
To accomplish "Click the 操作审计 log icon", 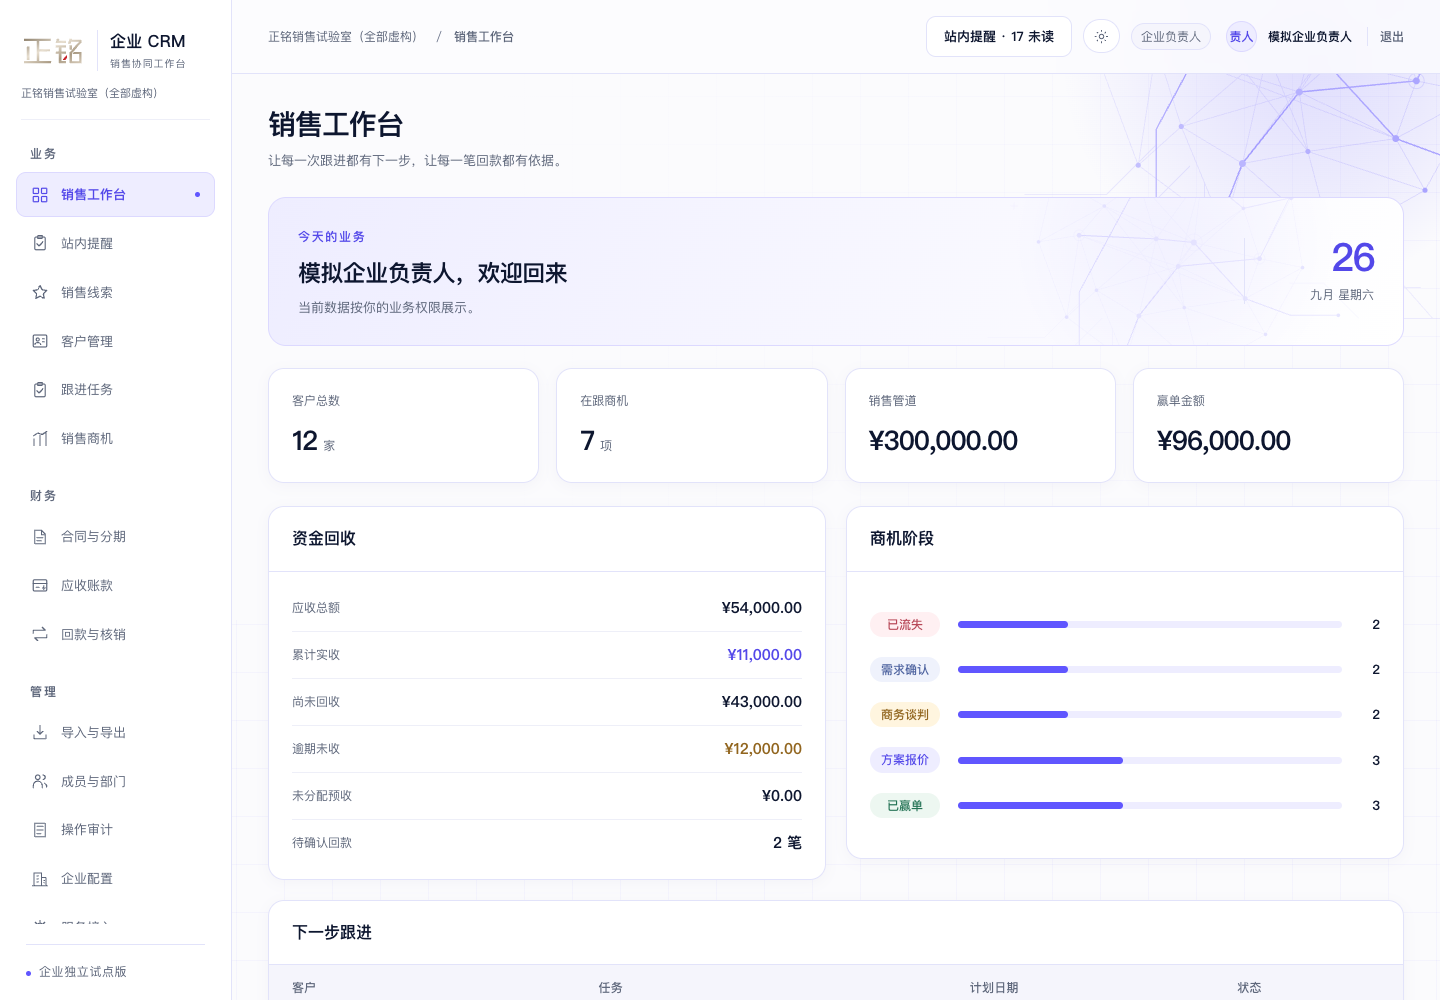I will point(40,830).
